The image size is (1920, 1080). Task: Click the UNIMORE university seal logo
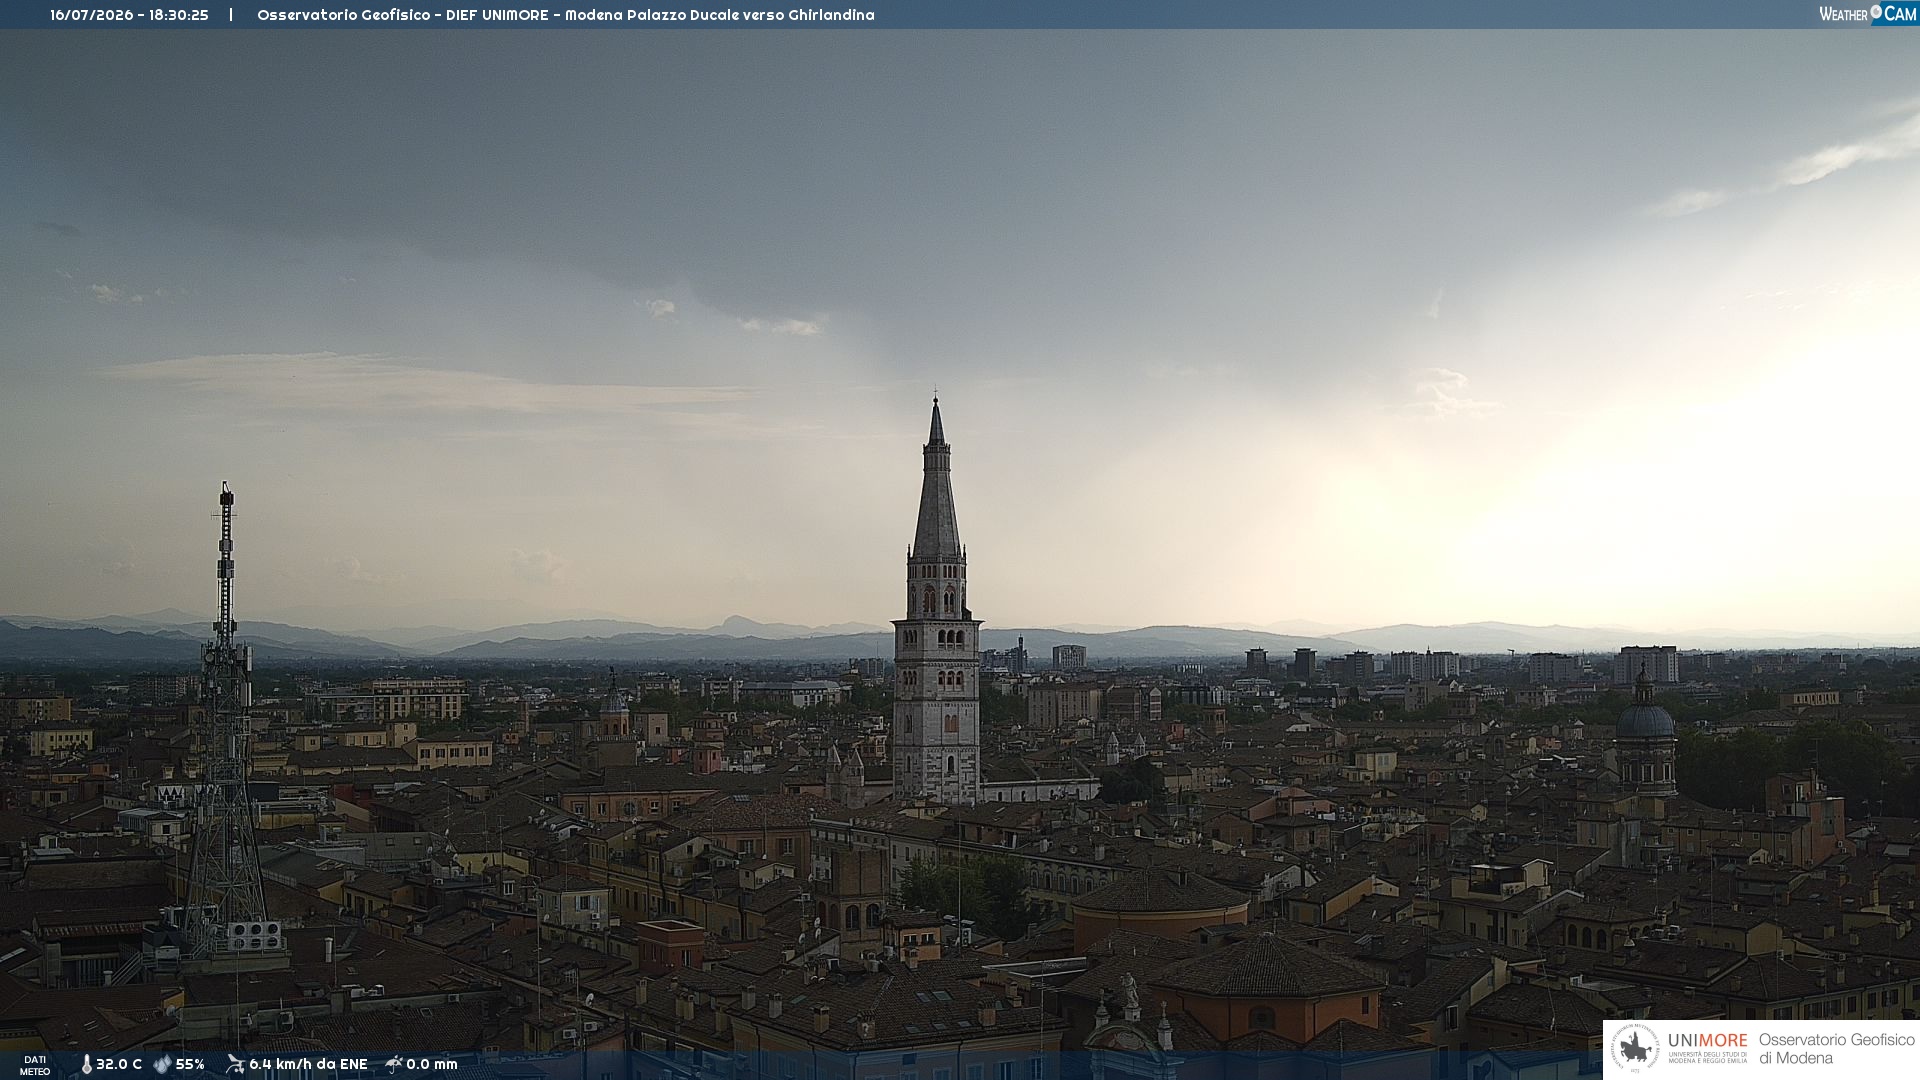(x=1634, y=1048)
